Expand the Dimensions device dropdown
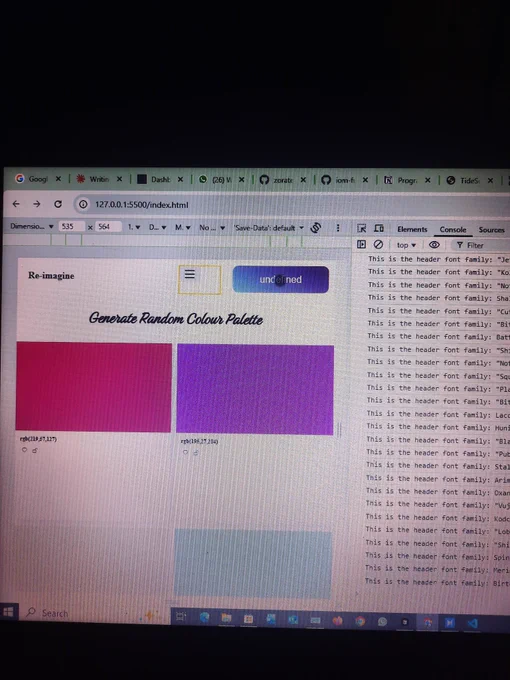 pyautogui.click(x=32, y=226)
